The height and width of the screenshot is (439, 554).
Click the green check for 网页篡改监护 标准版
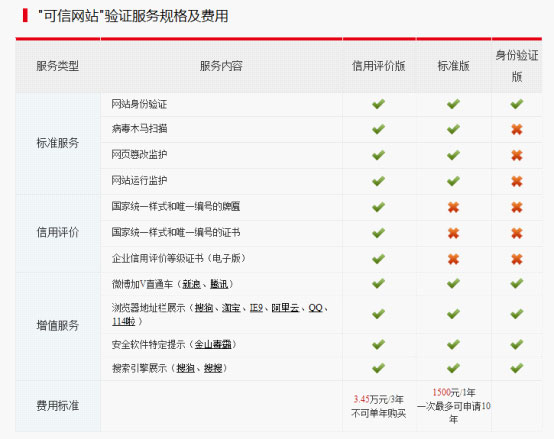coord(453,155)
